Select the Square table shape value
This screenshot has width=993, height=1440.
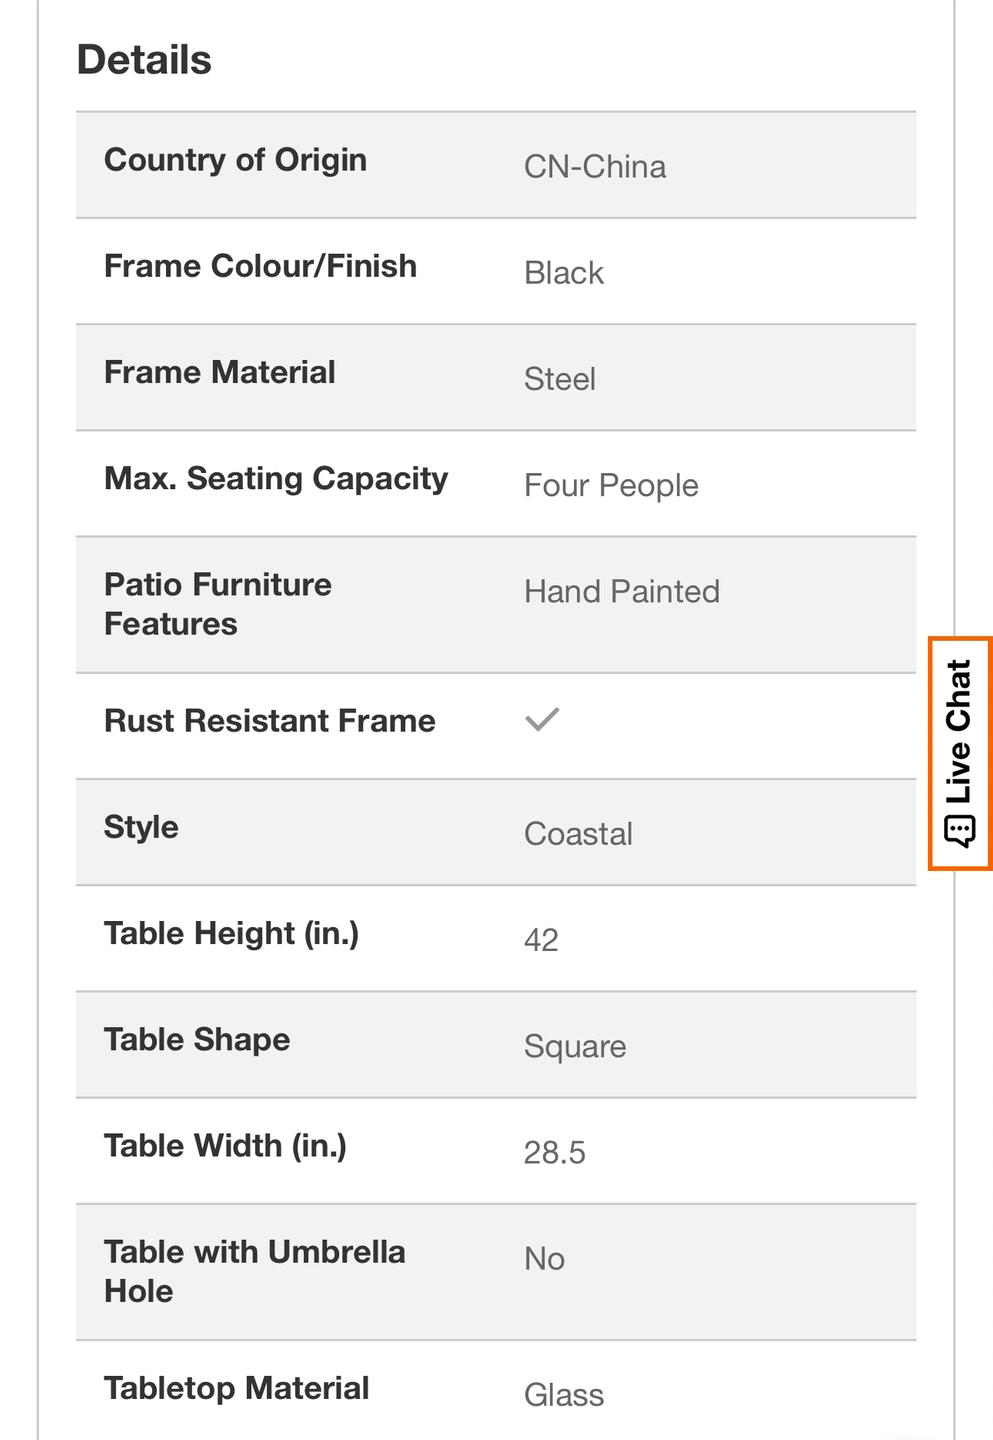[575, 1047]
